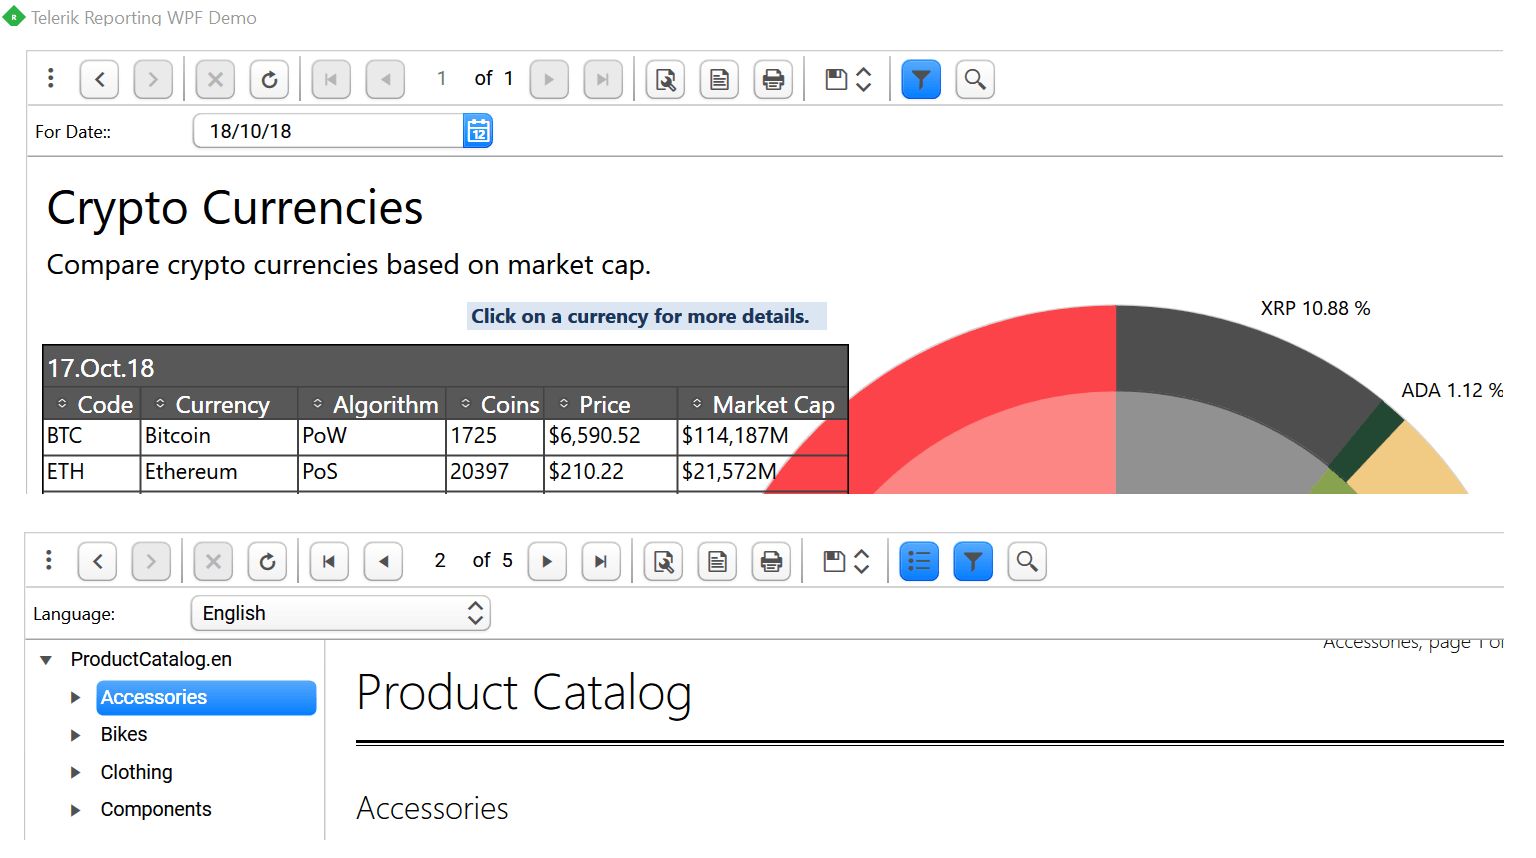Stop rendering in the Product Catalog viewer
Image resolution: width=1536 pixels, height=858 pixels.
coord(213,561)
